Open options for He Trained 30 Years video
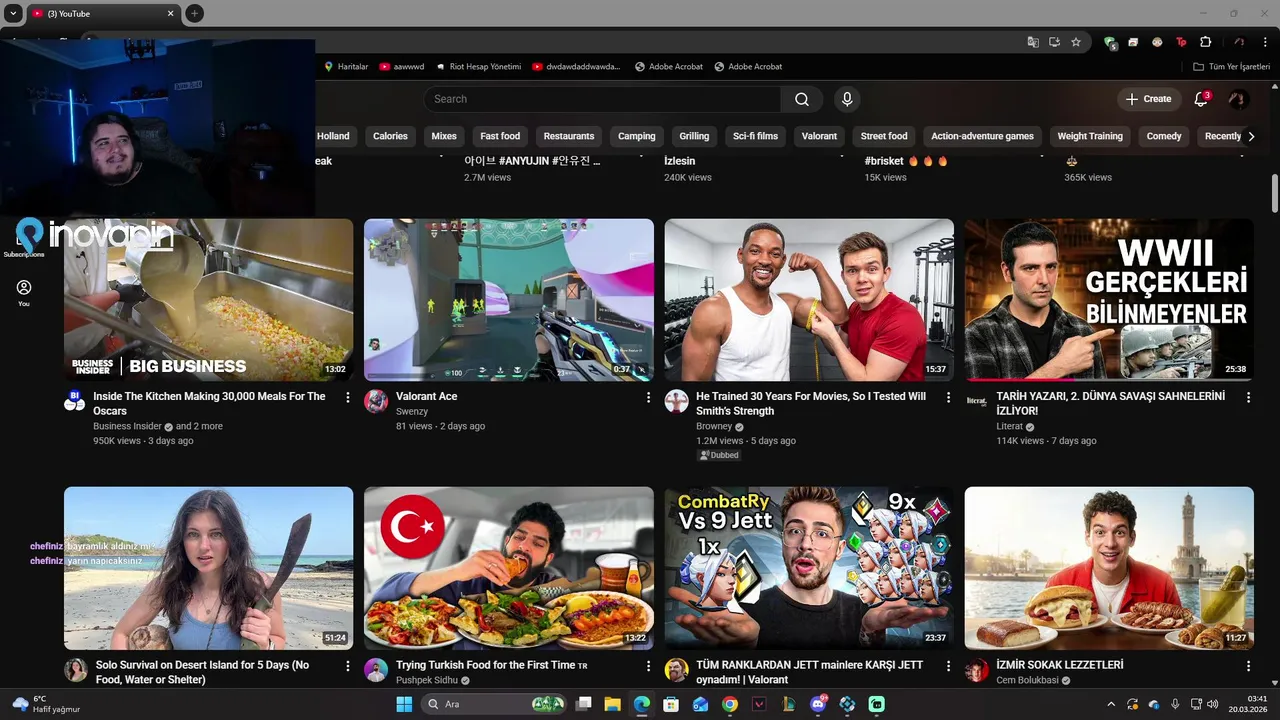This screenshot has height=720, width=1280. pos(948,397)
